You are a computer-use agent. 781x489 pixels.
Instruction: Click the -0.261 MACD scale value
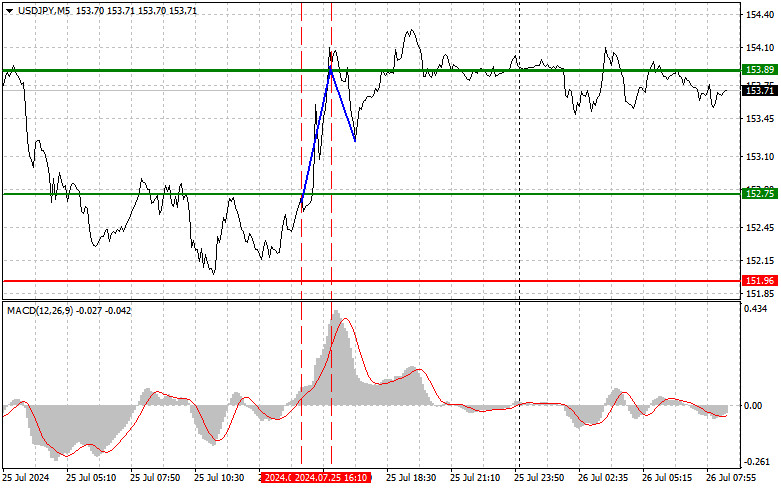(755, 462)
